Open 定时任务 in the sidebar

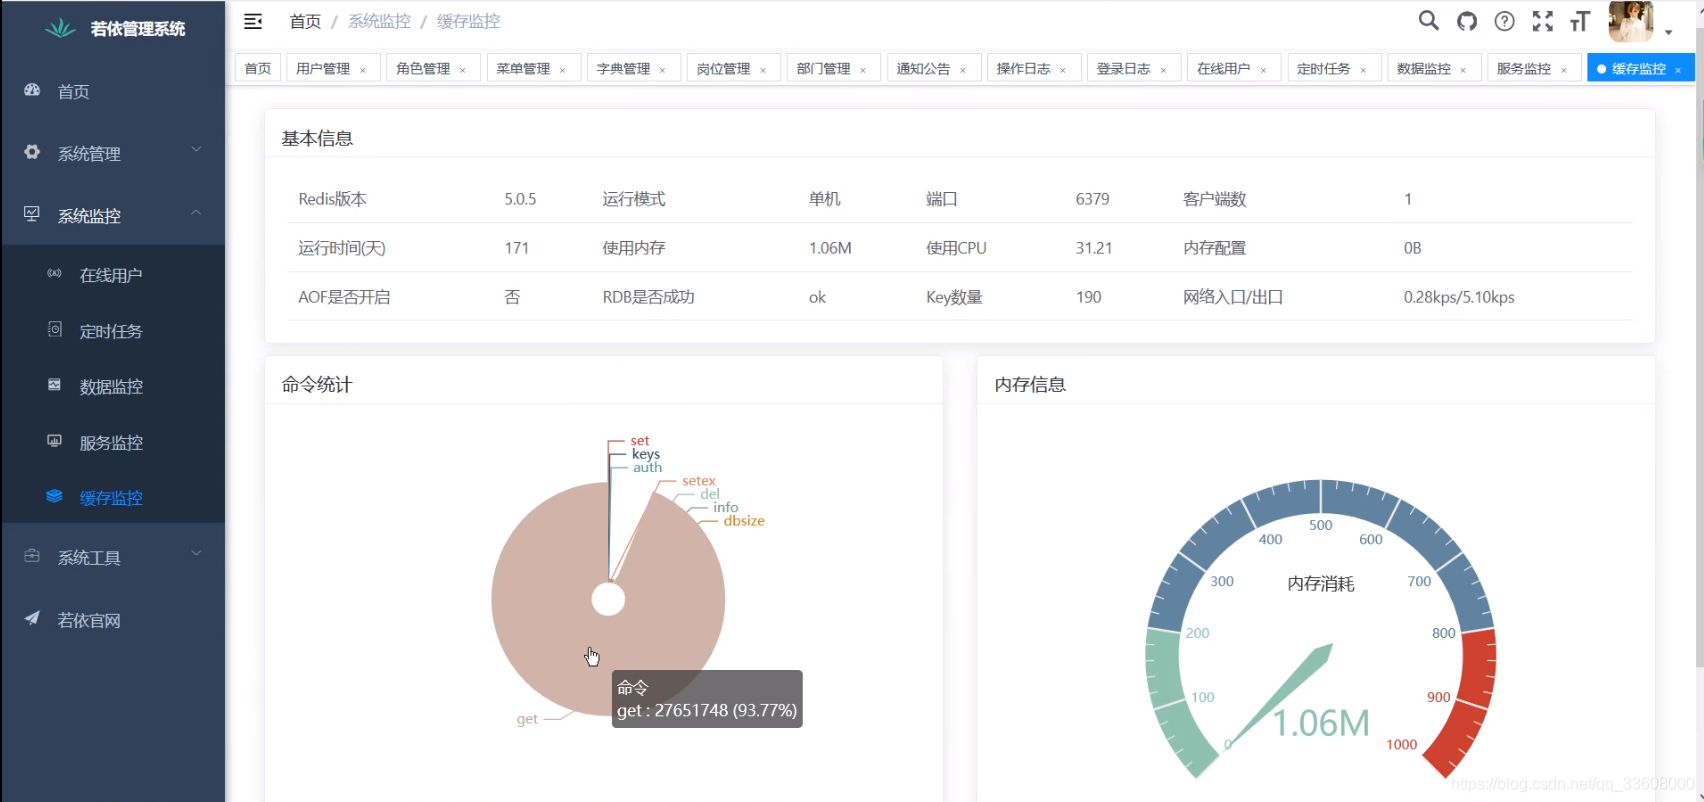pyautogui.click(x=112, y=331)
